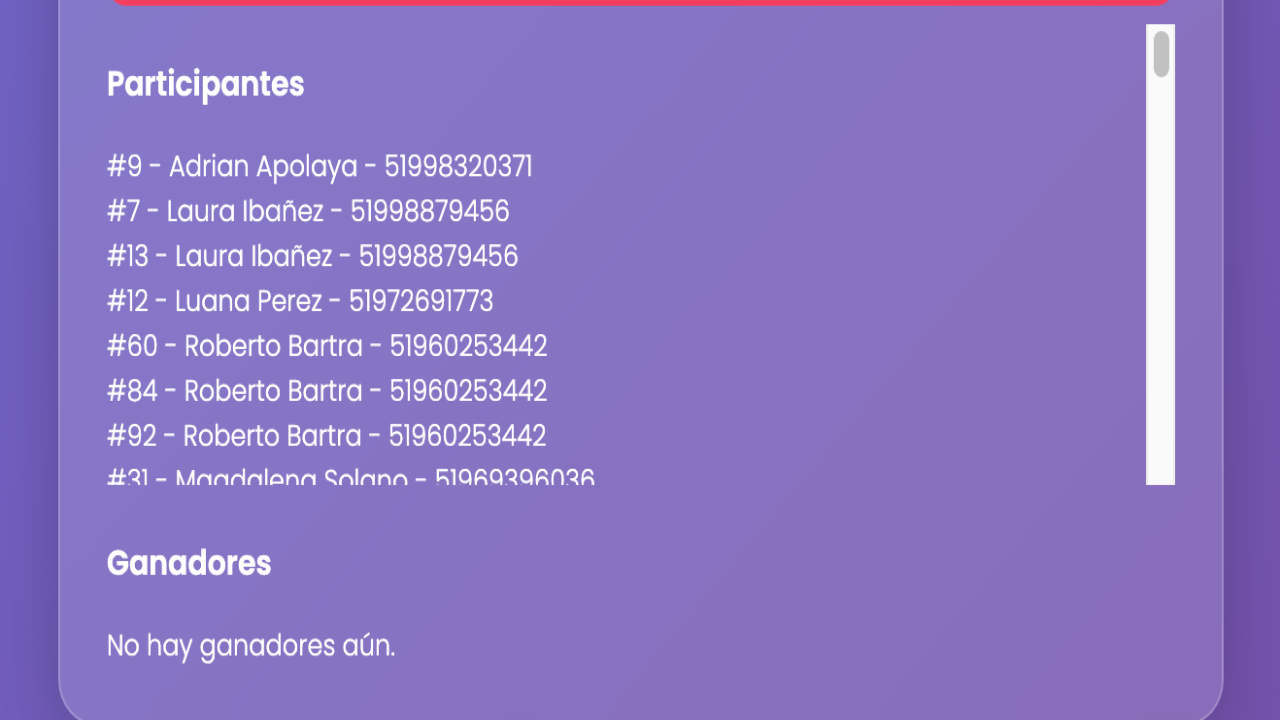The width and height of the screenshot is (1280, 720).
Task: Select ticket #13 Laura Ibañez entry
Action: (312, 256)
